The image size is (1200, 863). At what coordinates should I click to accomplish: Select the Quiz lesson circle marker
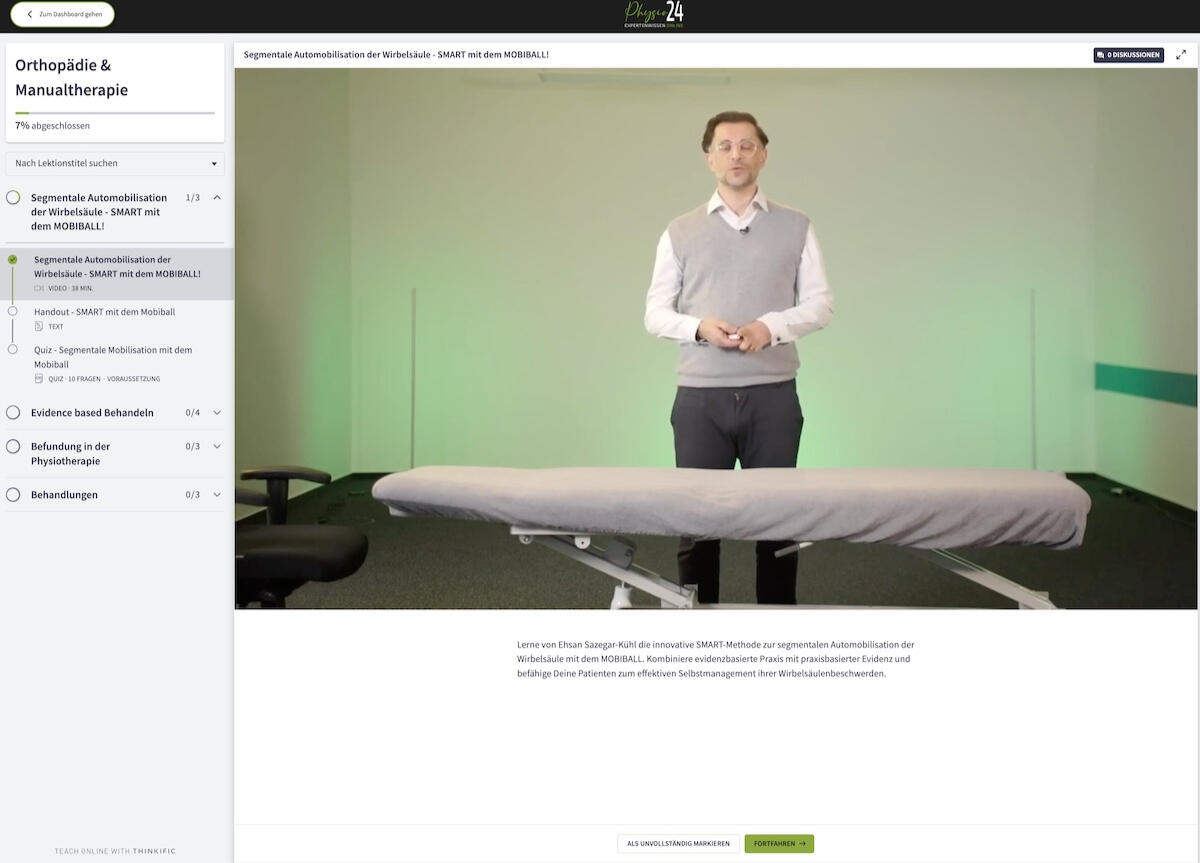point(12,349)
